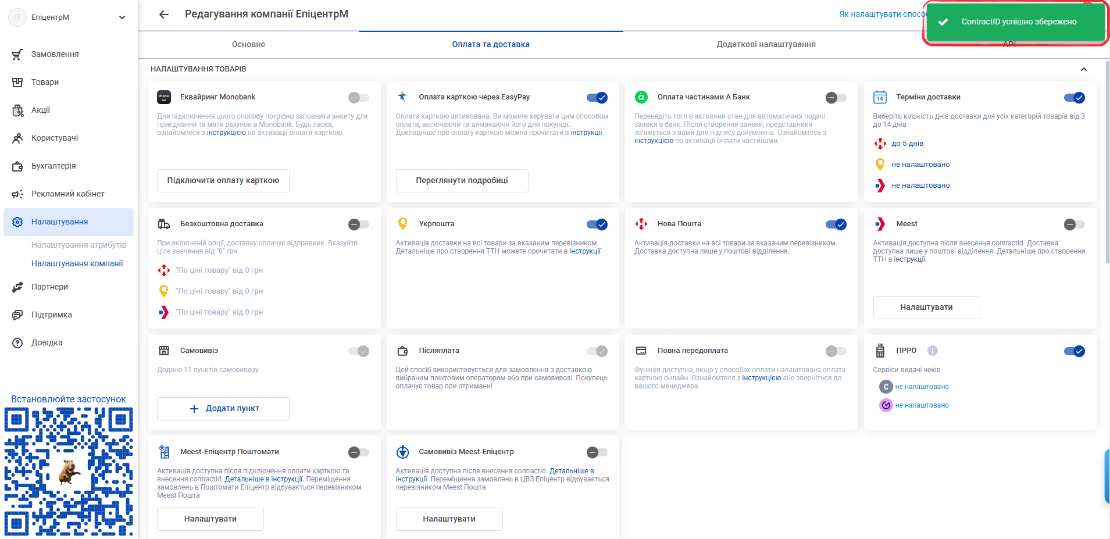Image resolution: width=1110 pixels, height=539 pixels.
Task: Open Інструкції link in the Укрпошта card
Action: coord(586,251)
